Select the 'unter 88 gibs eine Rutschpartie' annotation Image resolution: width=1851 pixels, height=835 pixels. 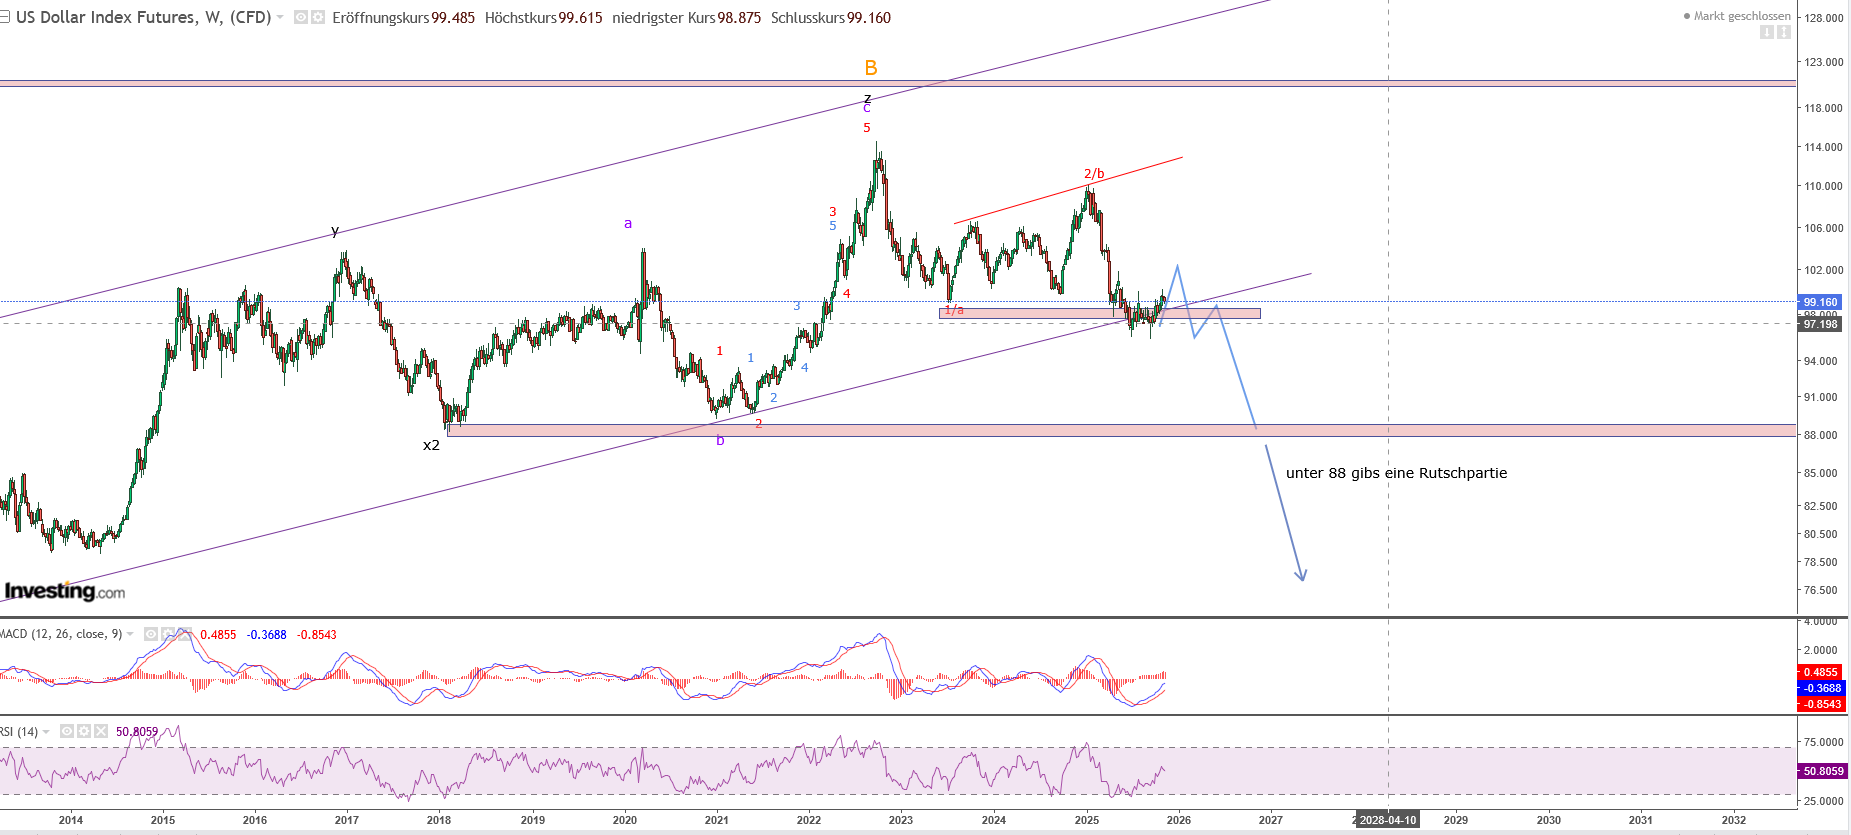pyautogui.click(x=1395, y=473)
